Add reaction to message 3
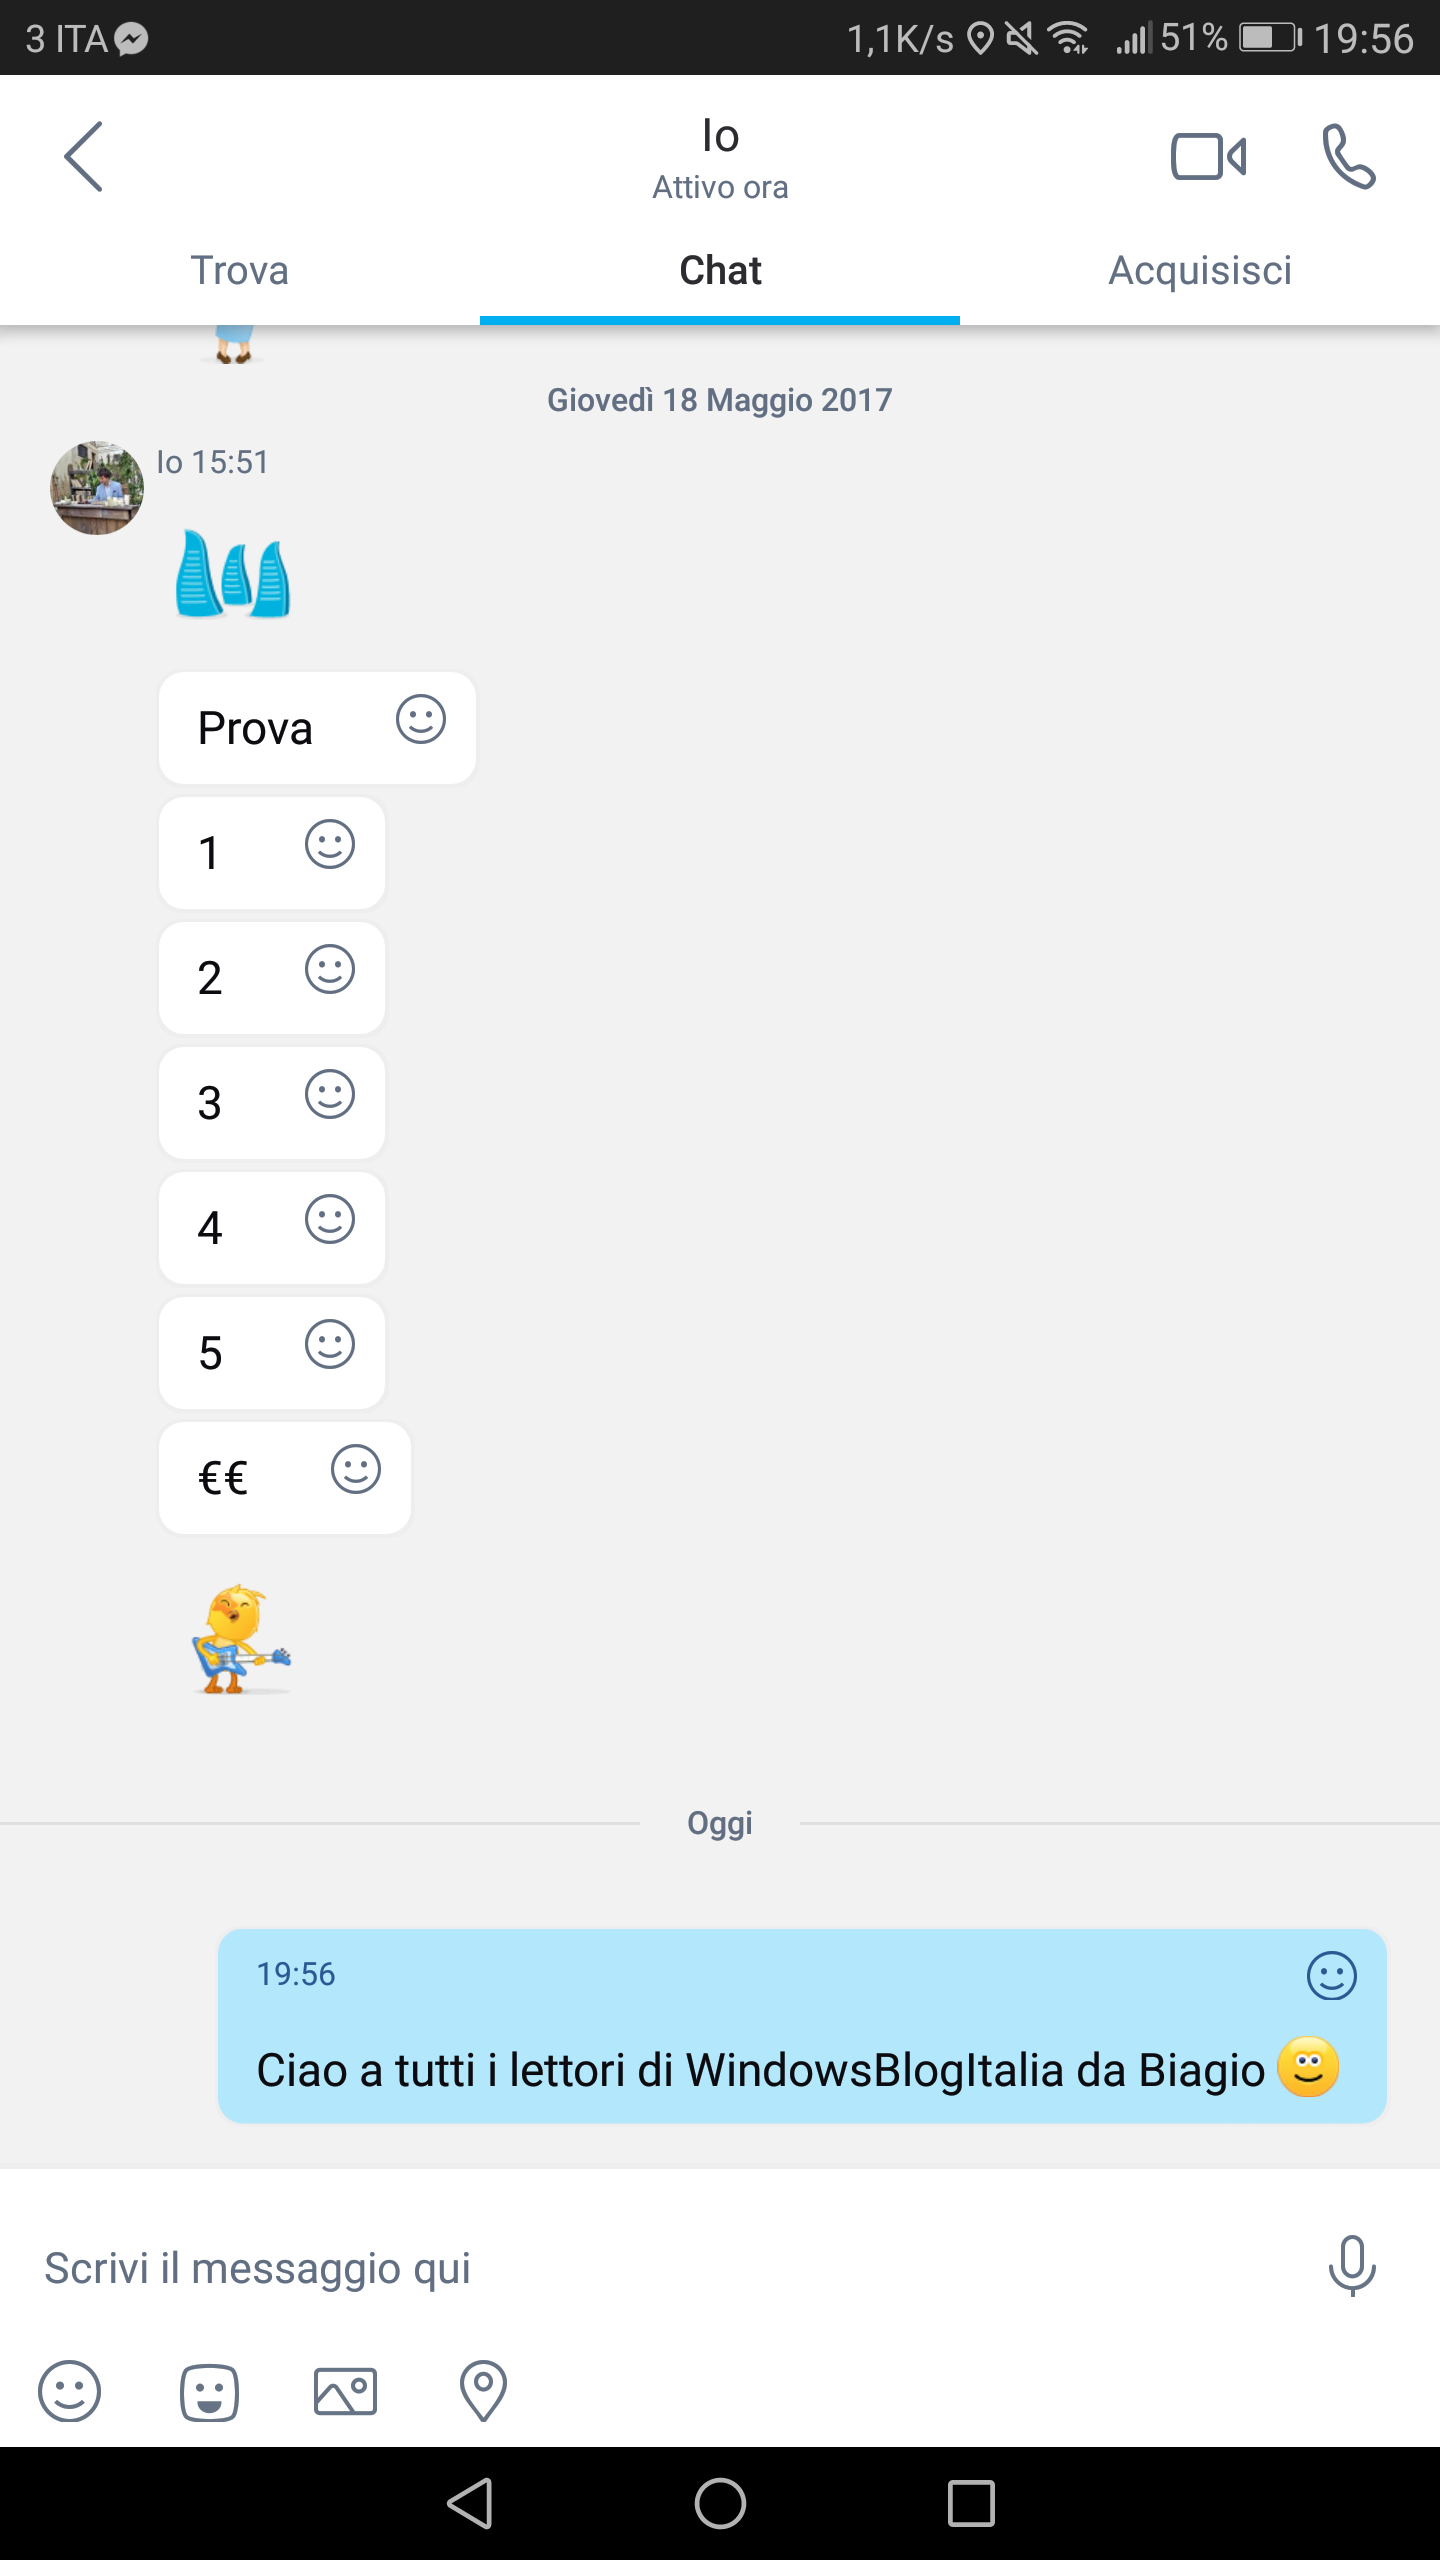This screenshot has height=2560, width=1440. (x=330, y=1094)
